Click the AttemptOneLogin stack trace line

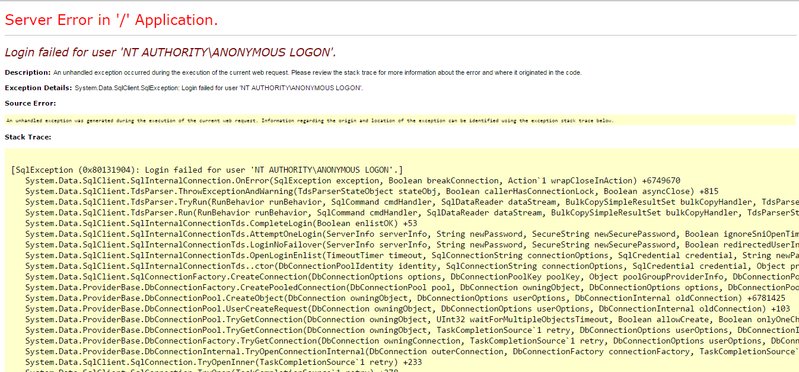coord(412,234)
